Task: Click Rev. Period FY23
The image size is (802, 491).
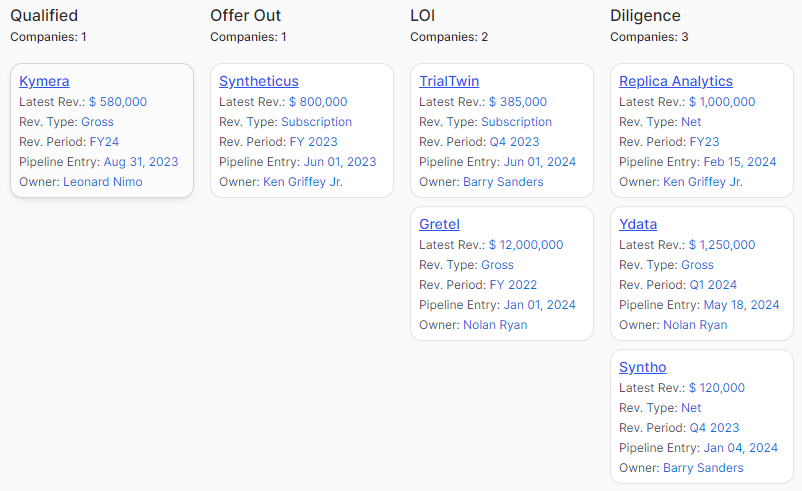Action: (704, 142)
